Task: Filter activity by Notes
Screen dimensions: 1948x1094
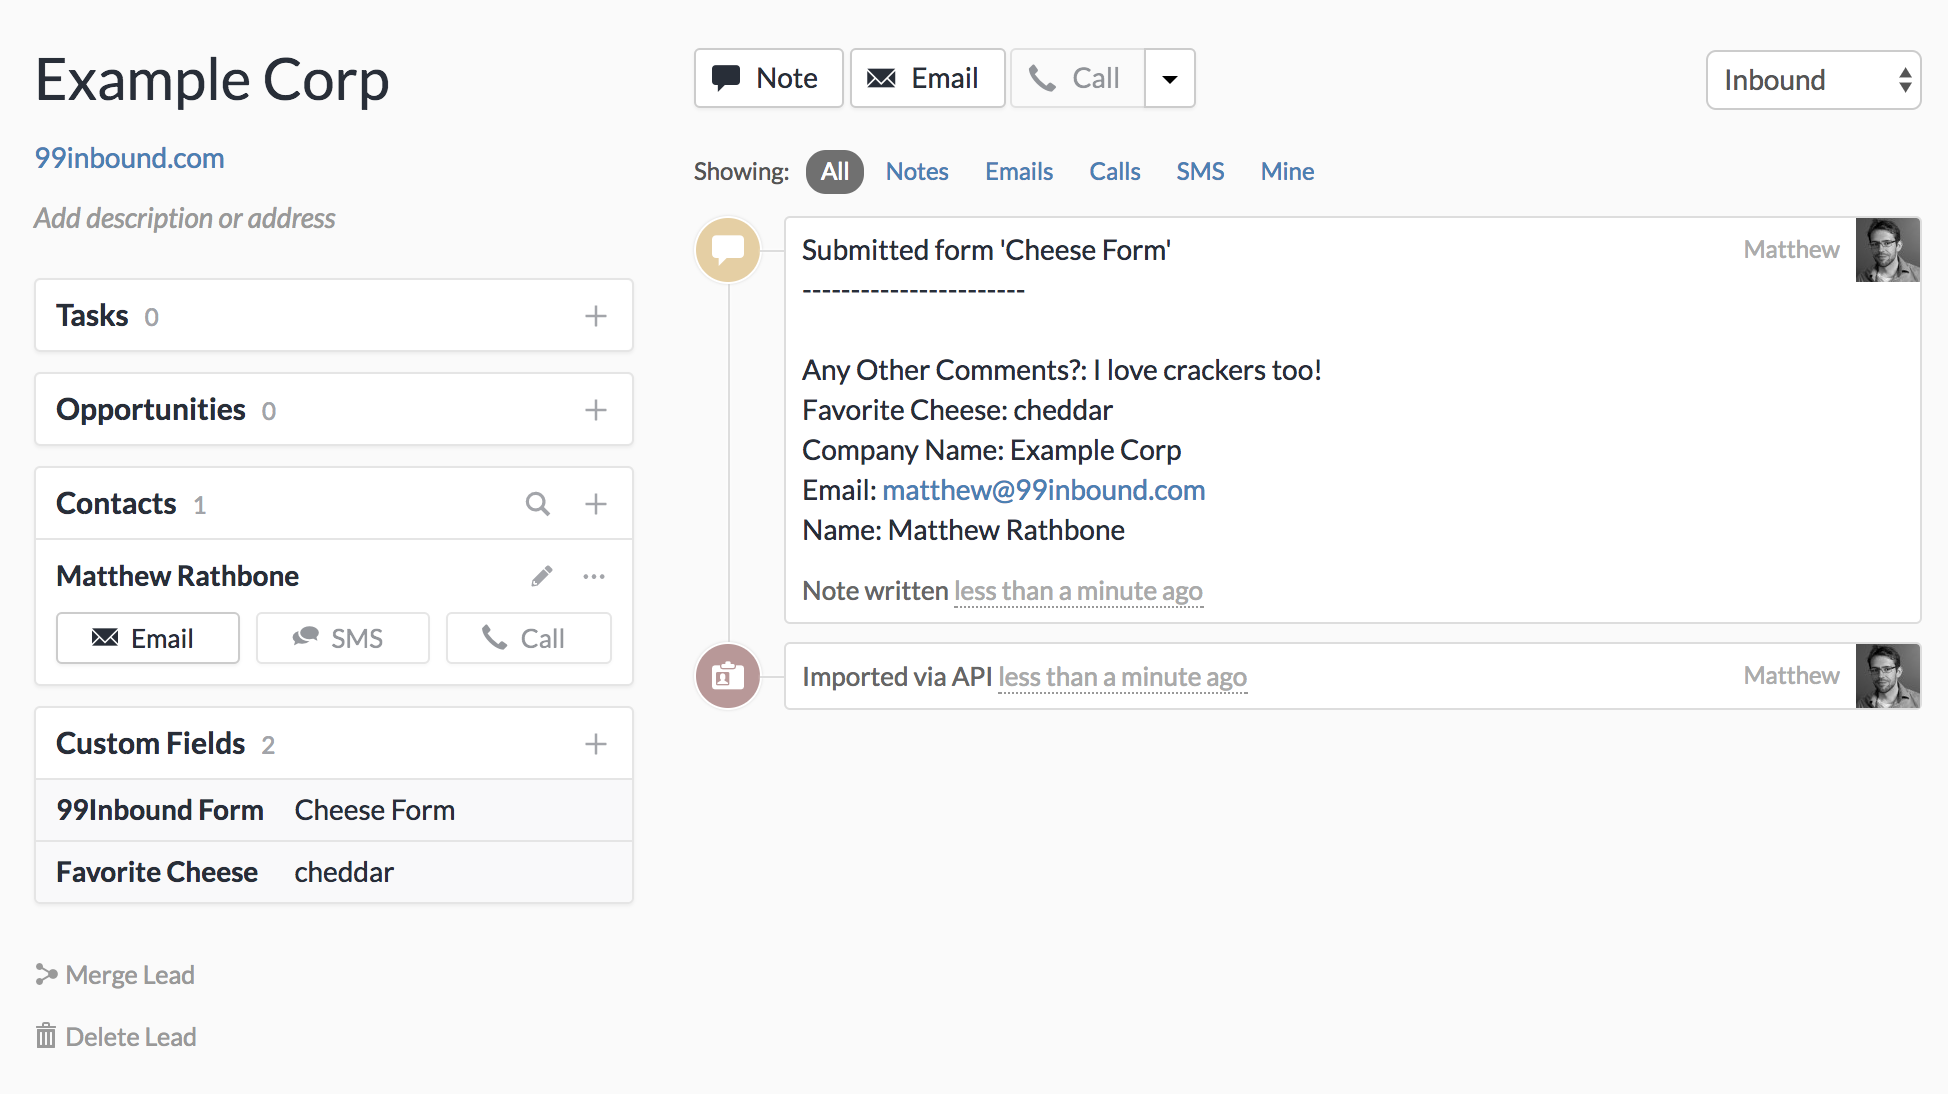Action: 917,172
